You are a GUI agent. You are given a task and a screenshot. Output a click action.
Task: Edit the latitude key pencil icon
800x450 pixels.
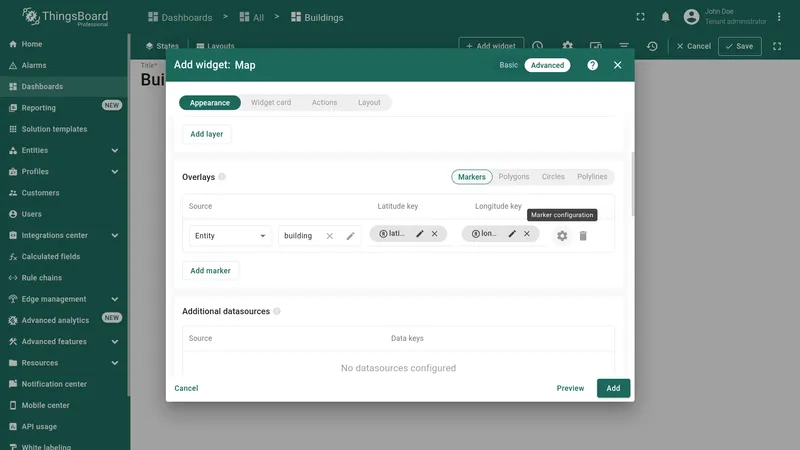point(420,234)
